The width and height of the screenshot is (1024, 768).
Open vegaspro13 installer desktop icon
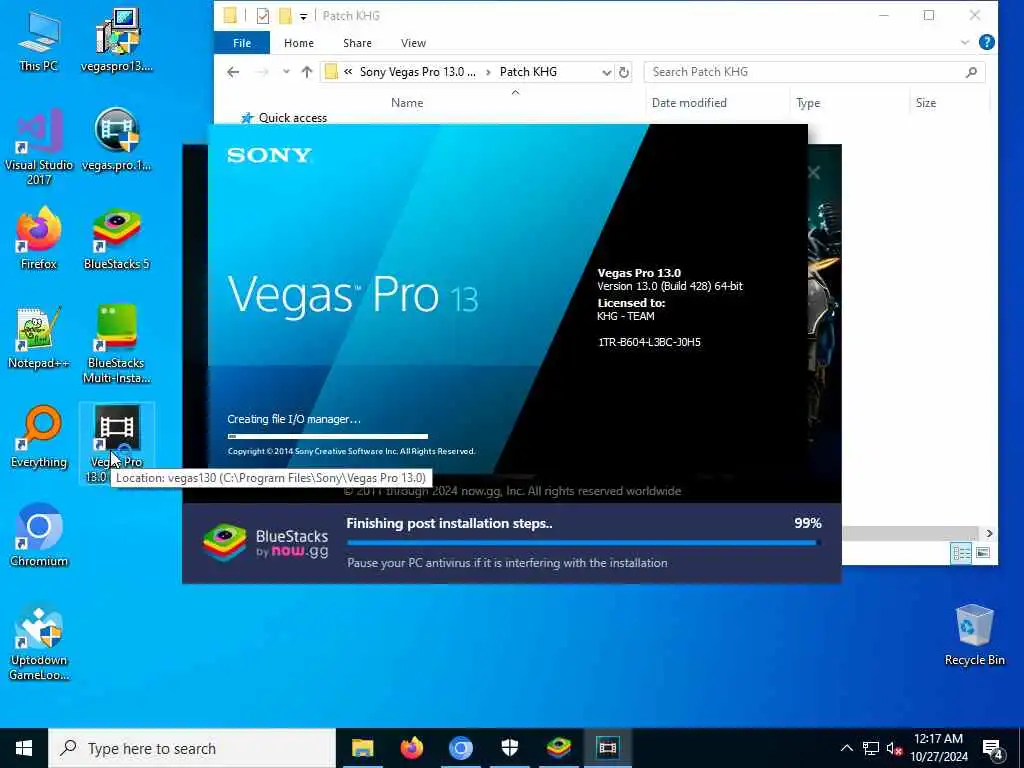[117, 40]
